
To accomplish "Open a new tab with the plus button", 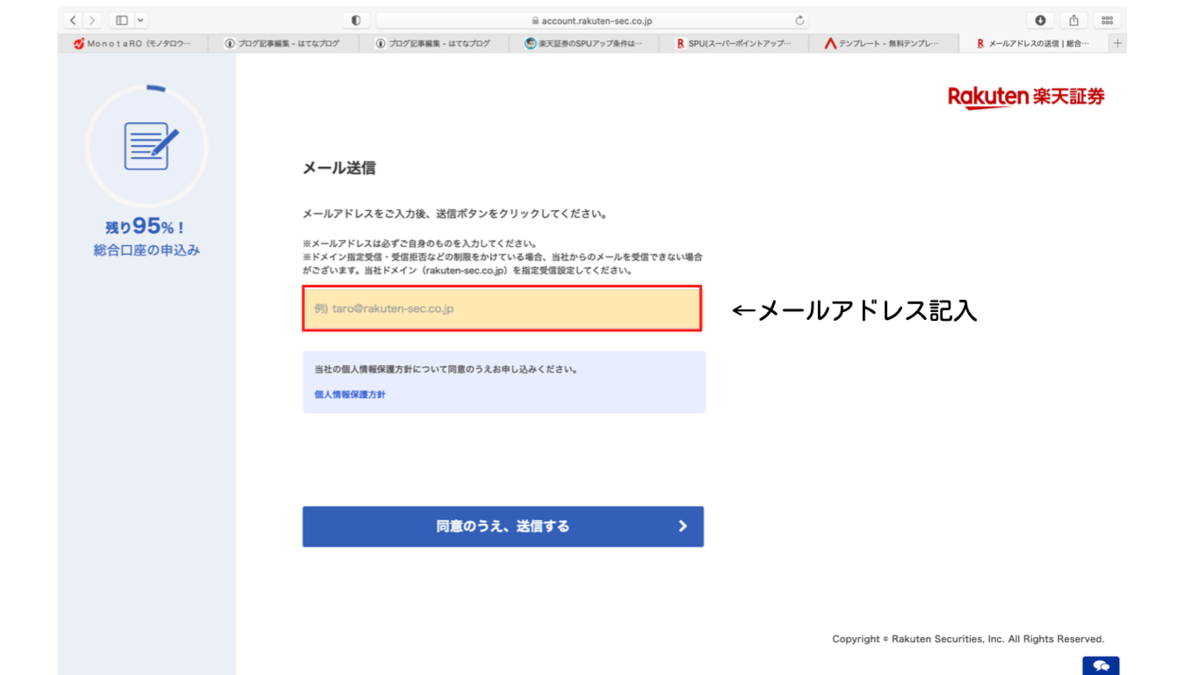I will 1118,44.
